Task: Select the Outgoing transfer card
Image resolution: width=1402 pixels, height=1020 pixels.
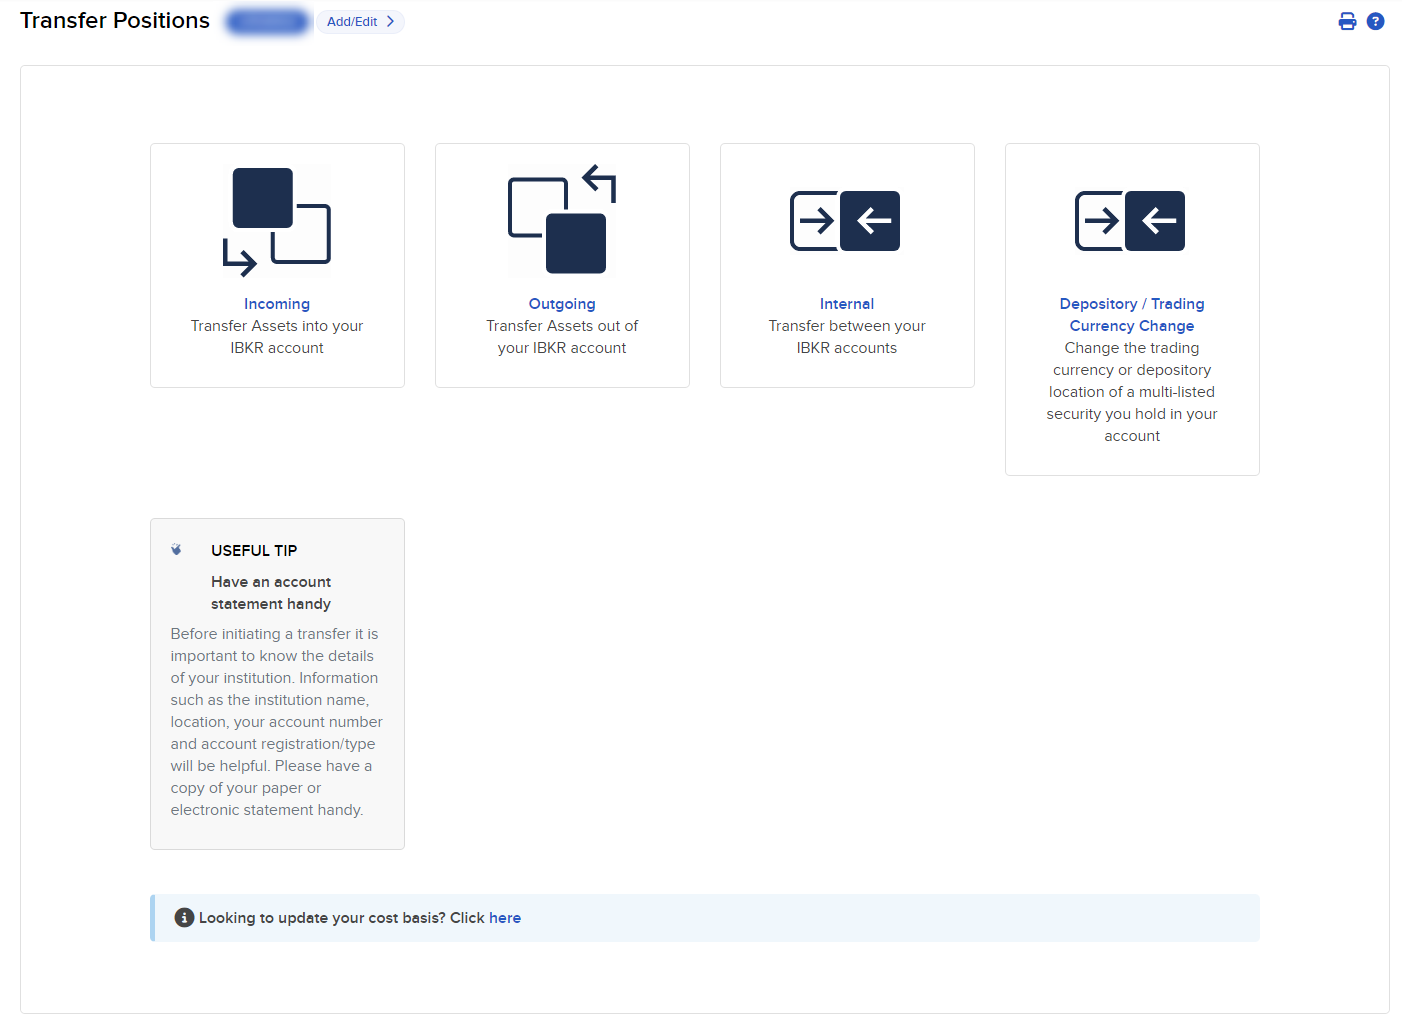Action: 562,264
